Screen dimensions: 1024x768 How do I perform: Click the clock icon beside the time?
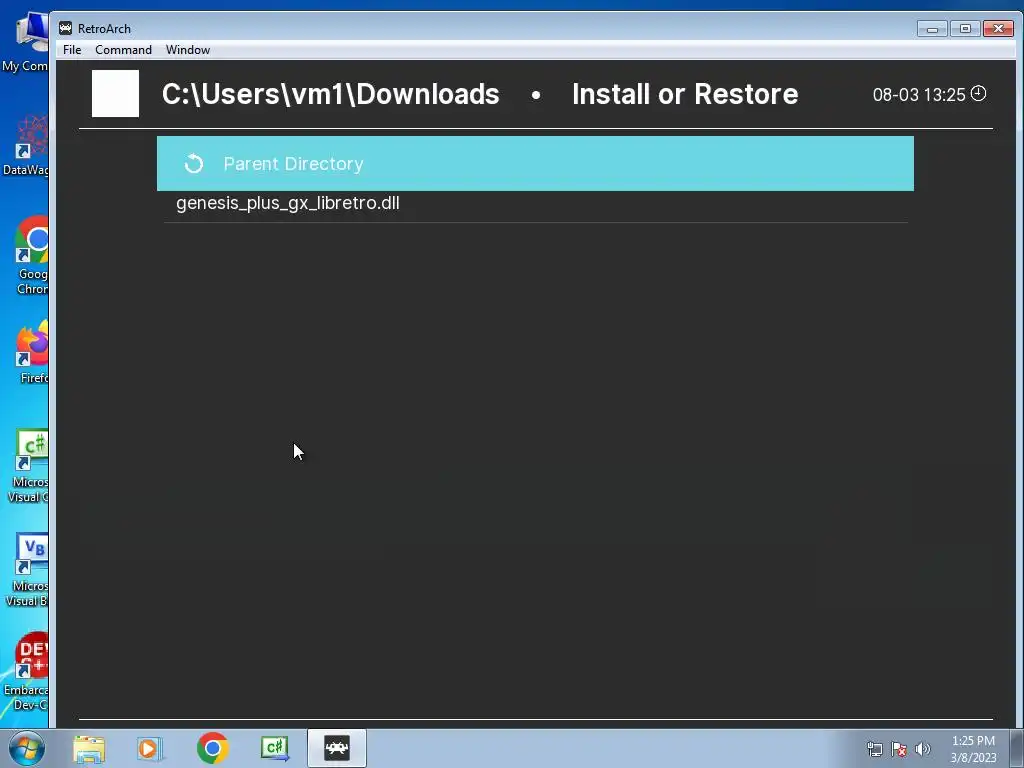tap(978, 93)
